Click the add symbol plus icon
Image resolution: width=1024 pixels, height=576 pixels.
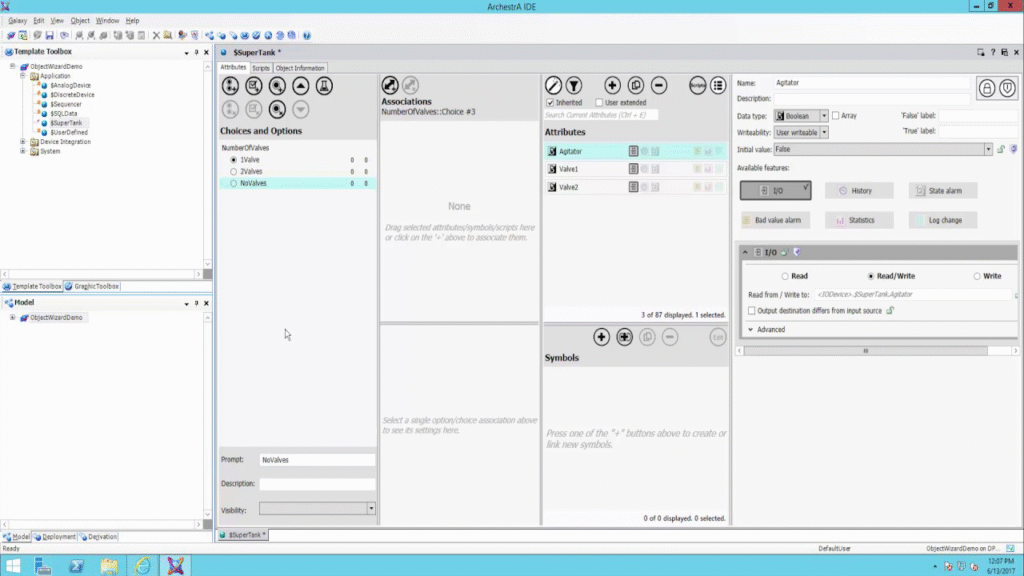coord(601,337)
